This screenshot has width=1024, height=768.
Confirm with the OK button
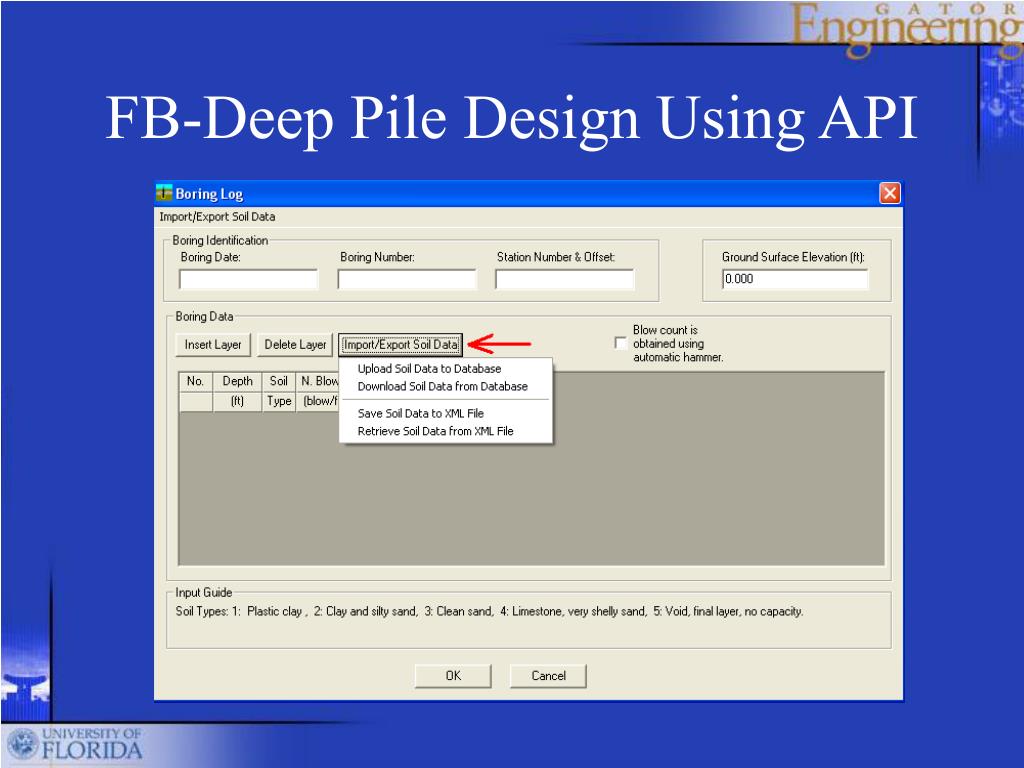pyautogui.click(x=453, y=676)
